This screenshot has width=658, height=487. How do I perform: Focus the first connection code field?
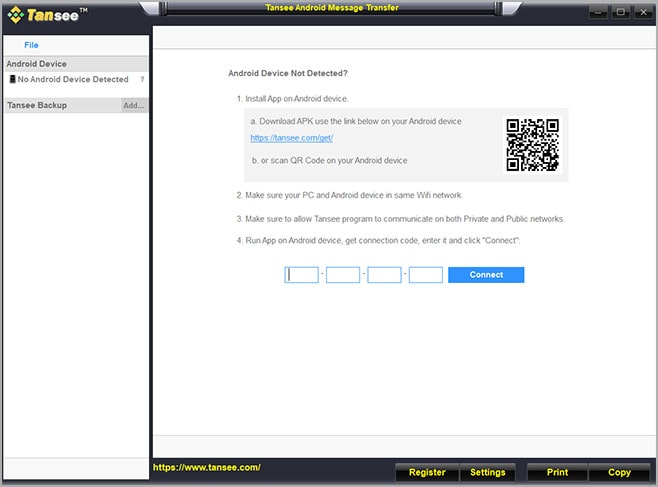coord(301,275)
